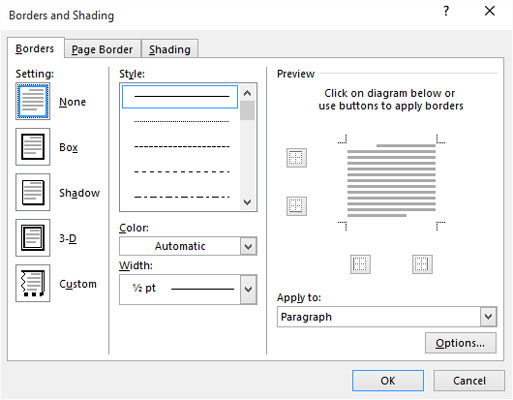
Task: Click the Style list scroll down arrow
Action: (x=247, y=202)
